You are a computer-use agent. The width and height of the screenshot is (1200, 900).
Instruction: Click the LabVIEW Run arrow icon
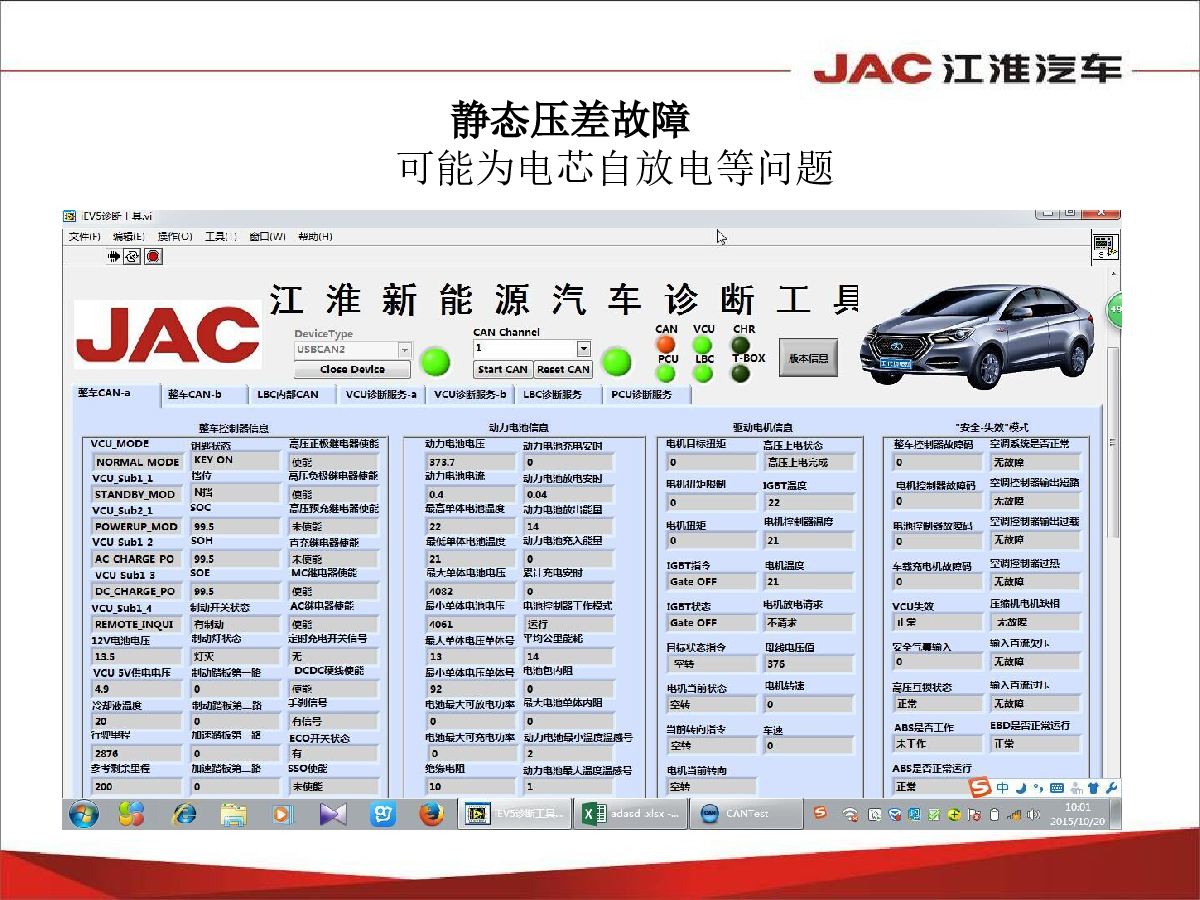tap(114, 256)
